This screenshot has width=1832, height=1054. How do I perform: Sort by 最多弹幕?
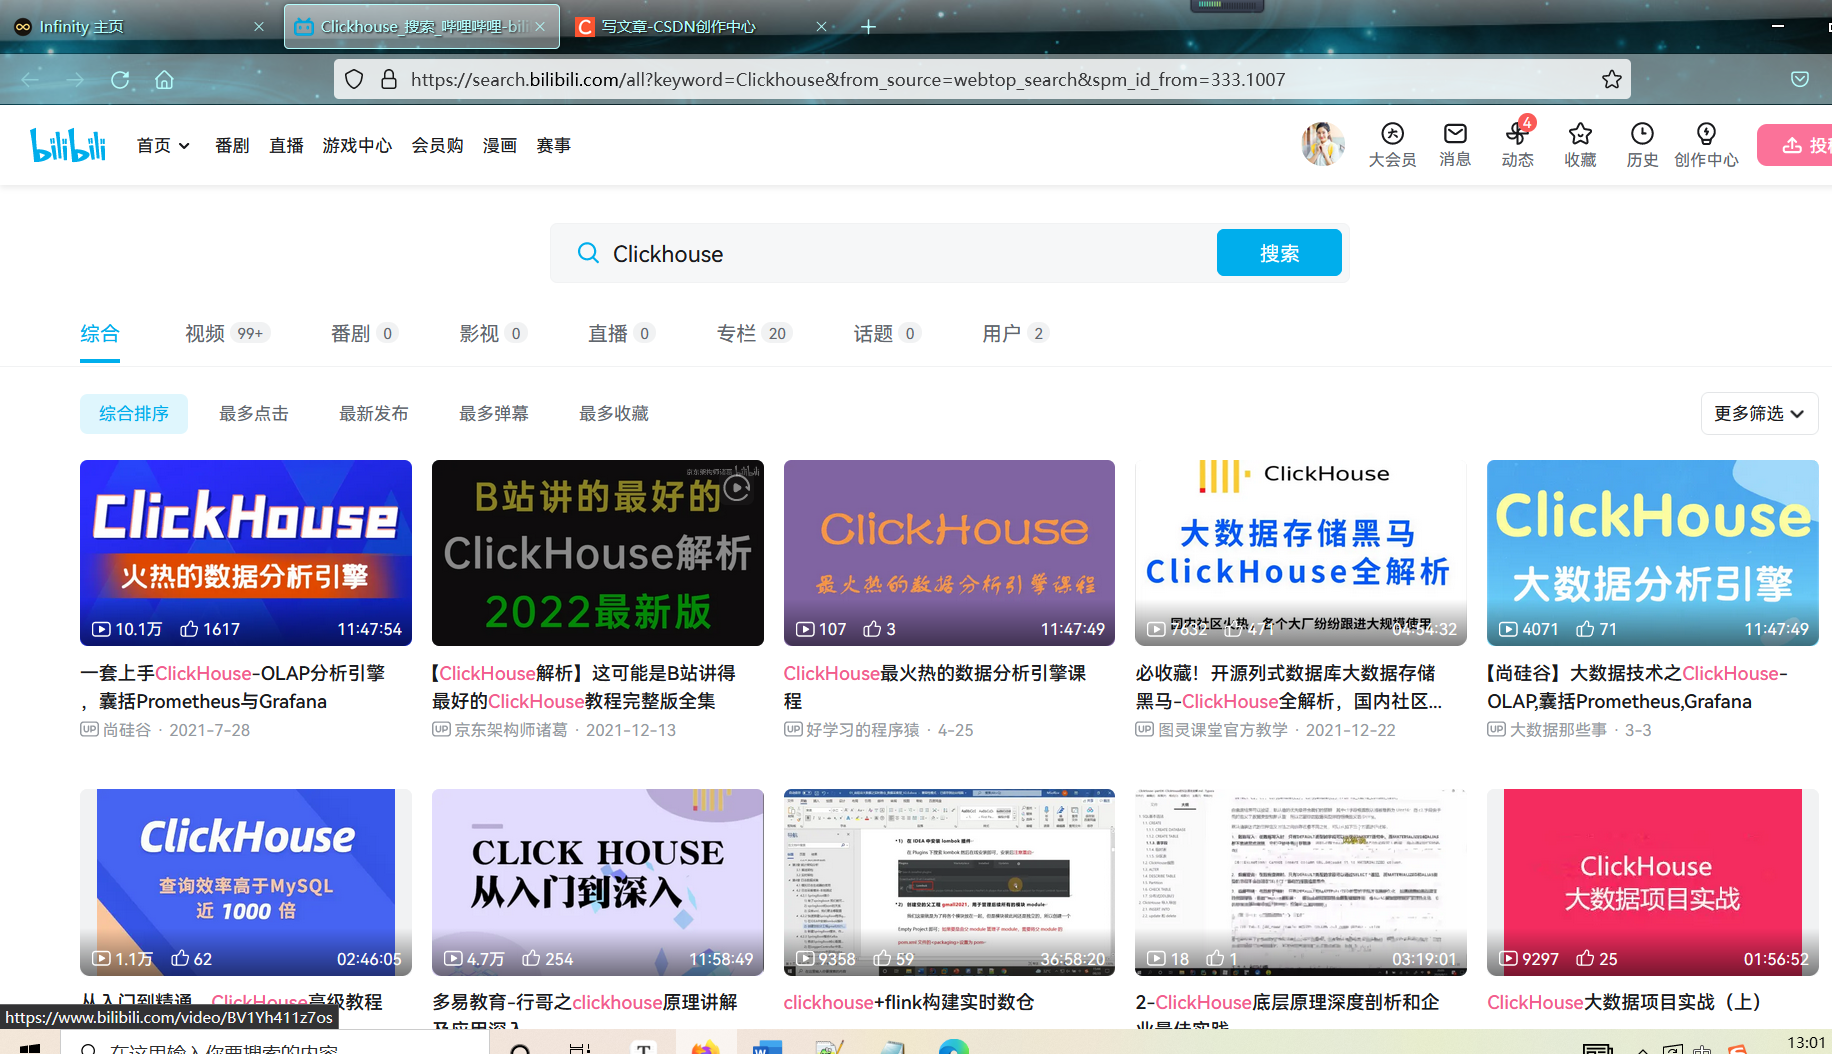[x=494, y=414]
